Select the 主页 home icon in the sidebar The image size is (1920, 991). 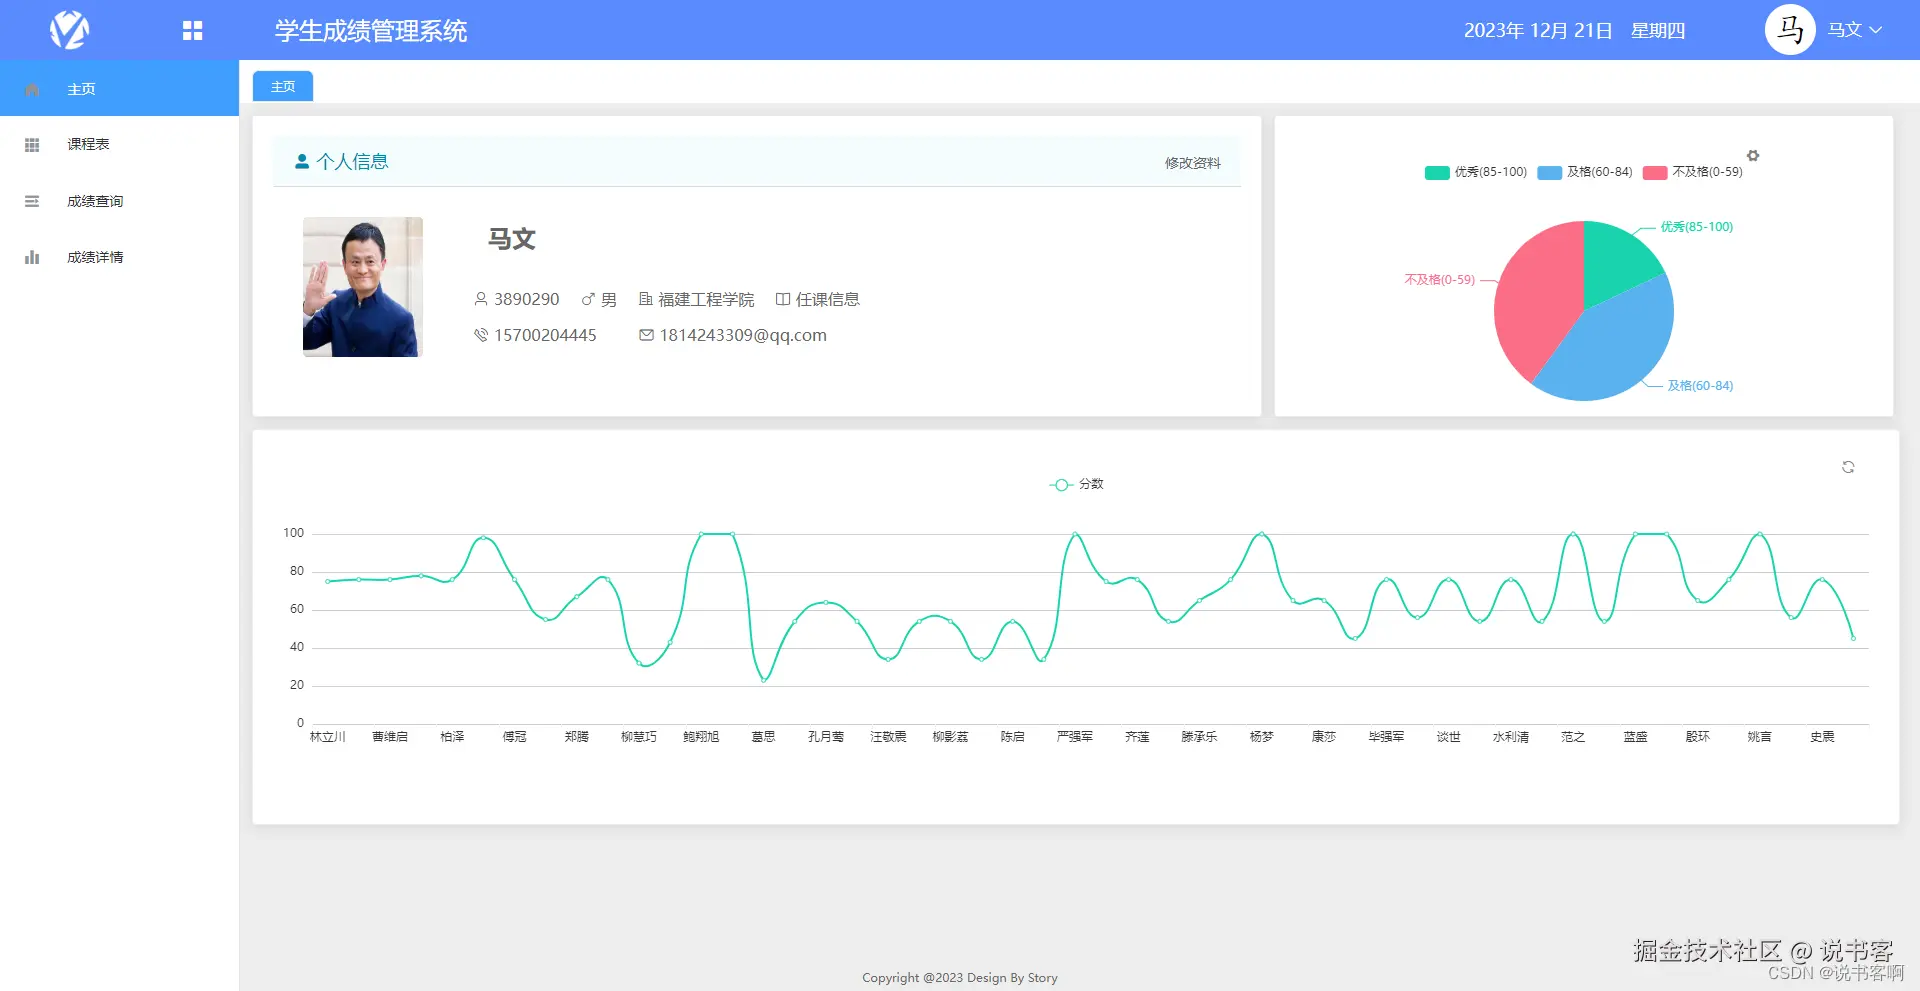pyautogui.click(x=32, y=88)
